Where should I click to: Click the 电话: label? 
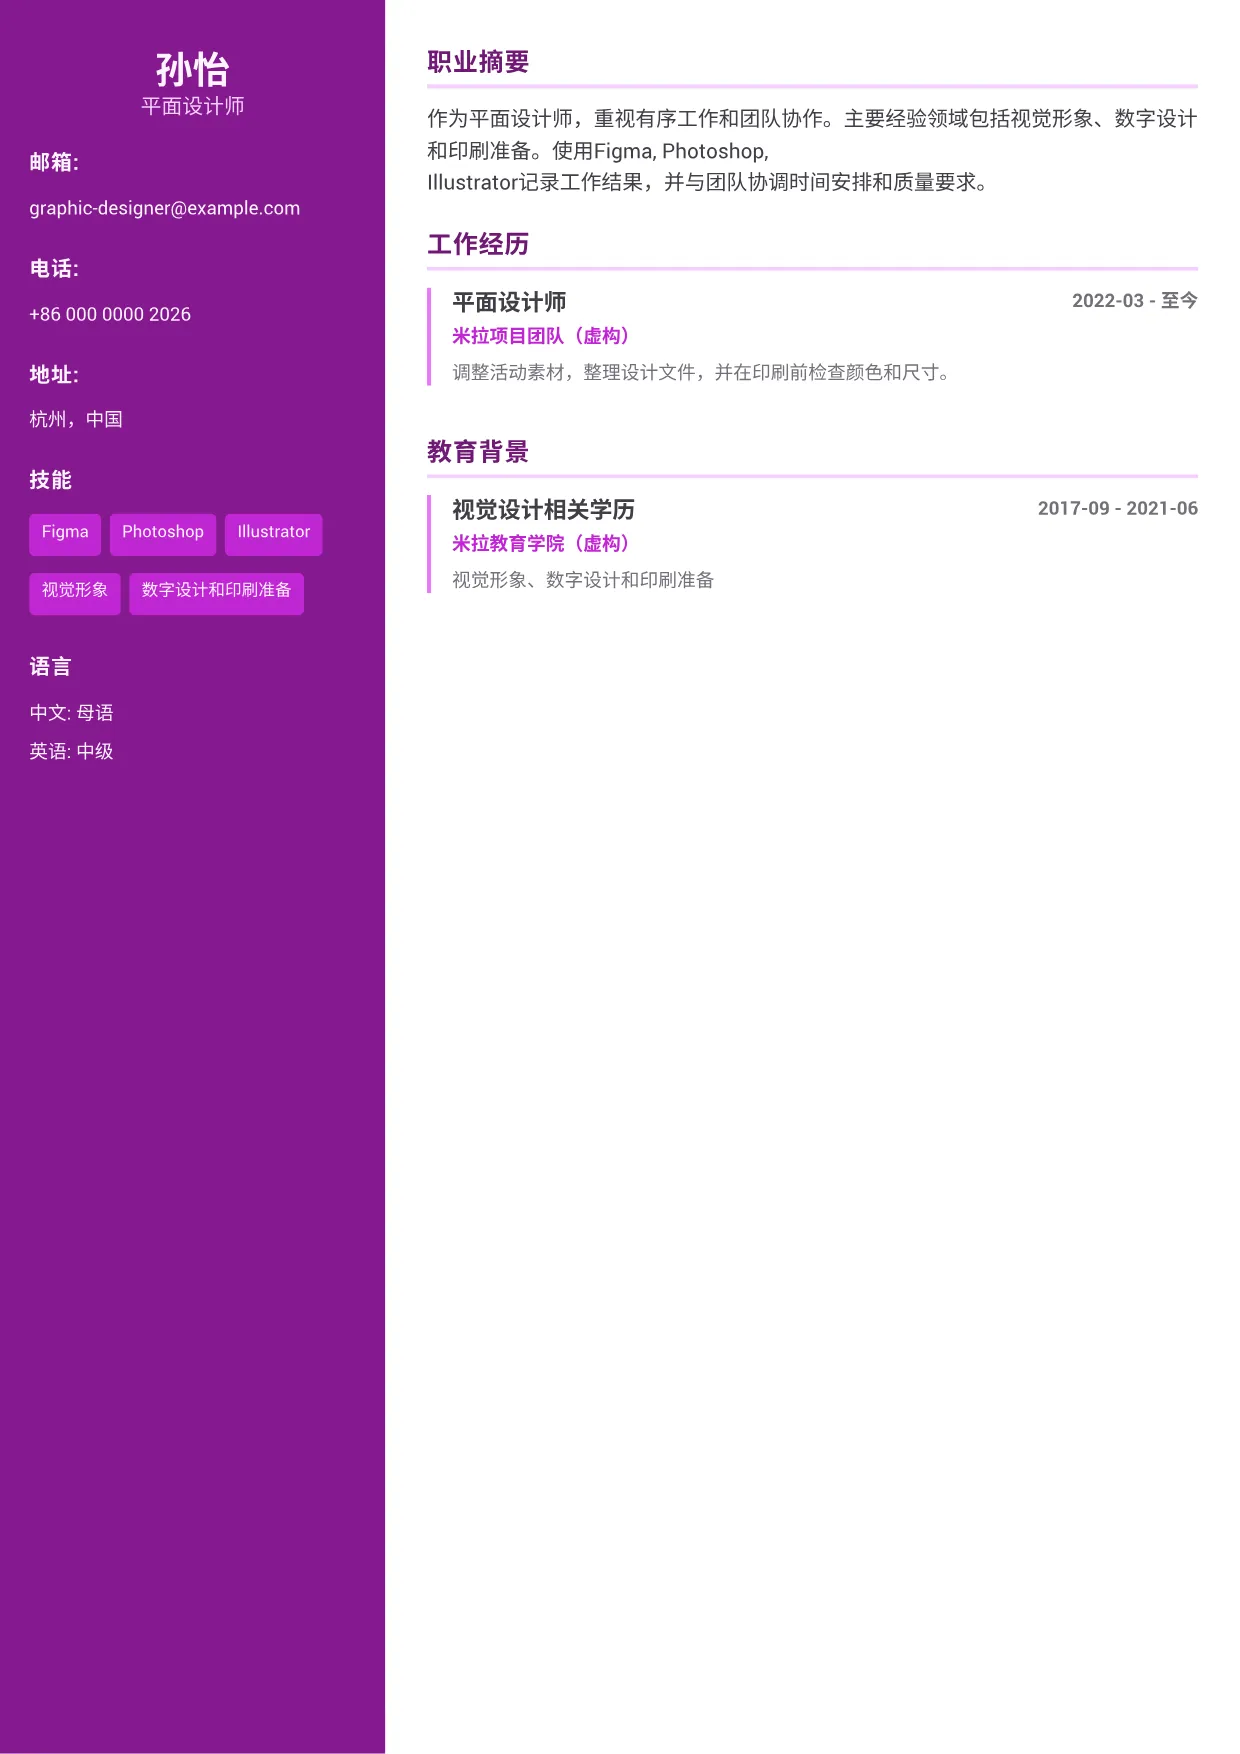point(54,268)
